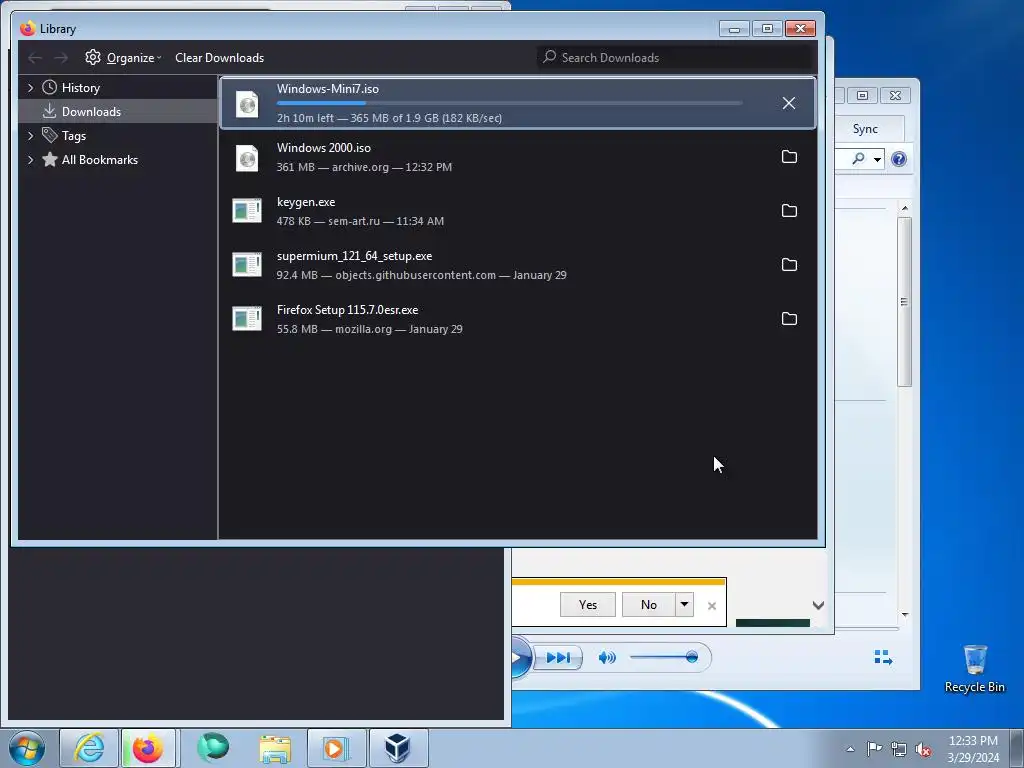
Task: Mute the media player volume
Action: pyautogui.click(x=607, y=658)
